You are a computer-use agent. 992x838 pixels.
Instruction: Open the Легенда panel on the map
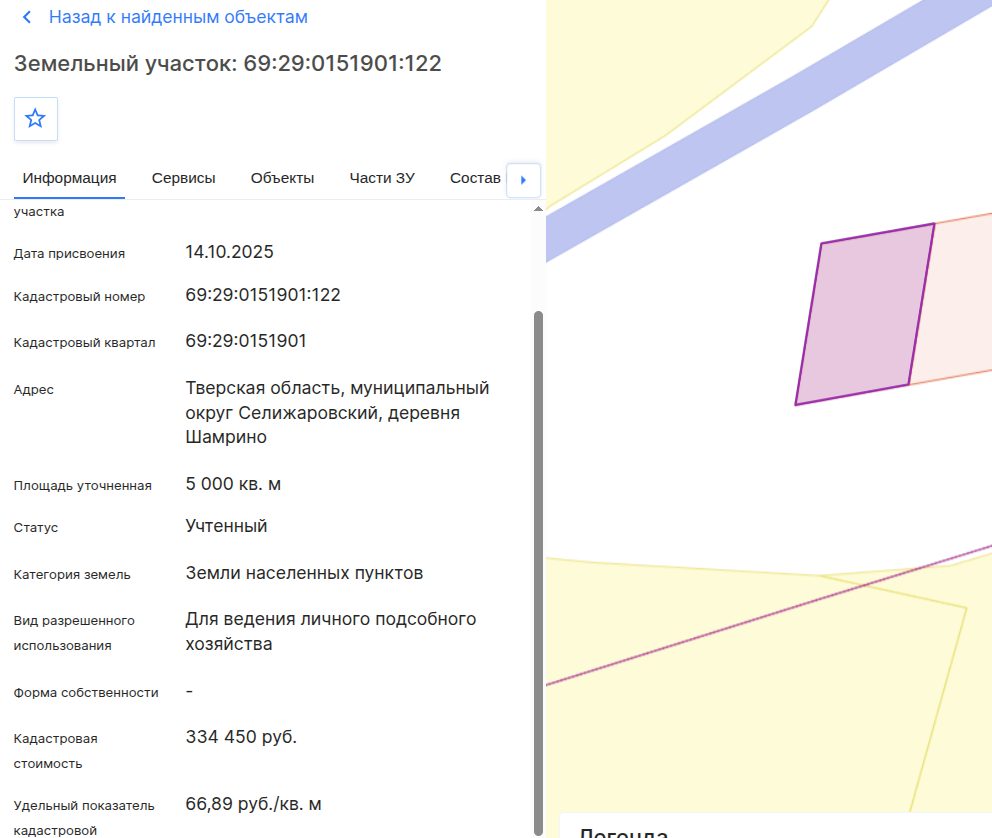pyautogui.click(x=624, y=832)
